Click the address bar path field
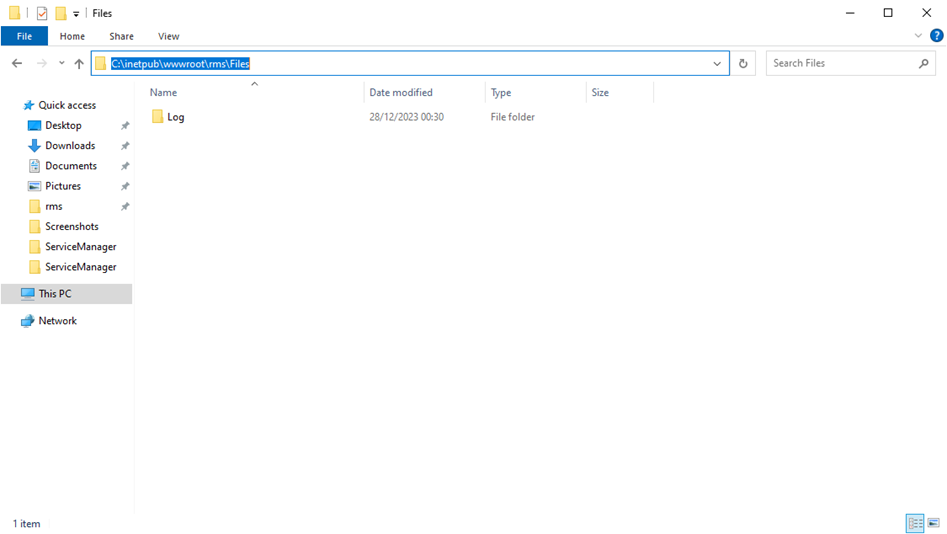Image resolution: width=947 pixels, height=534 pixels. tap(410, 63)
